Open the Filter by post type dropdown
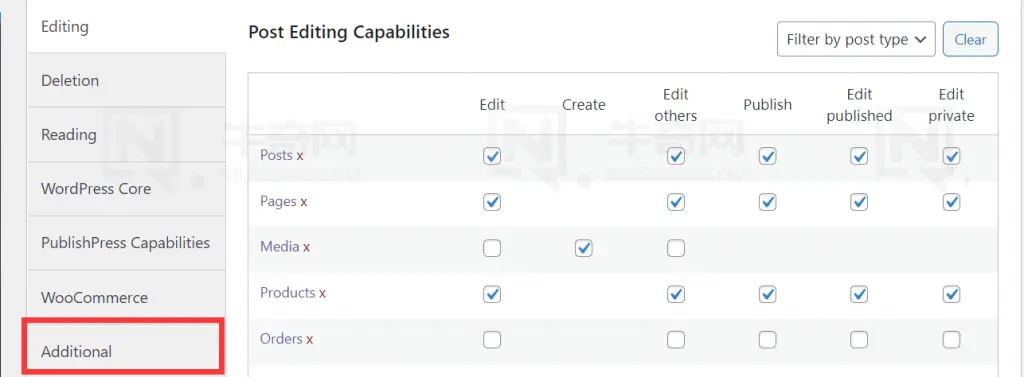Viewport: 1024px width, 377px height. click(856, 39)
